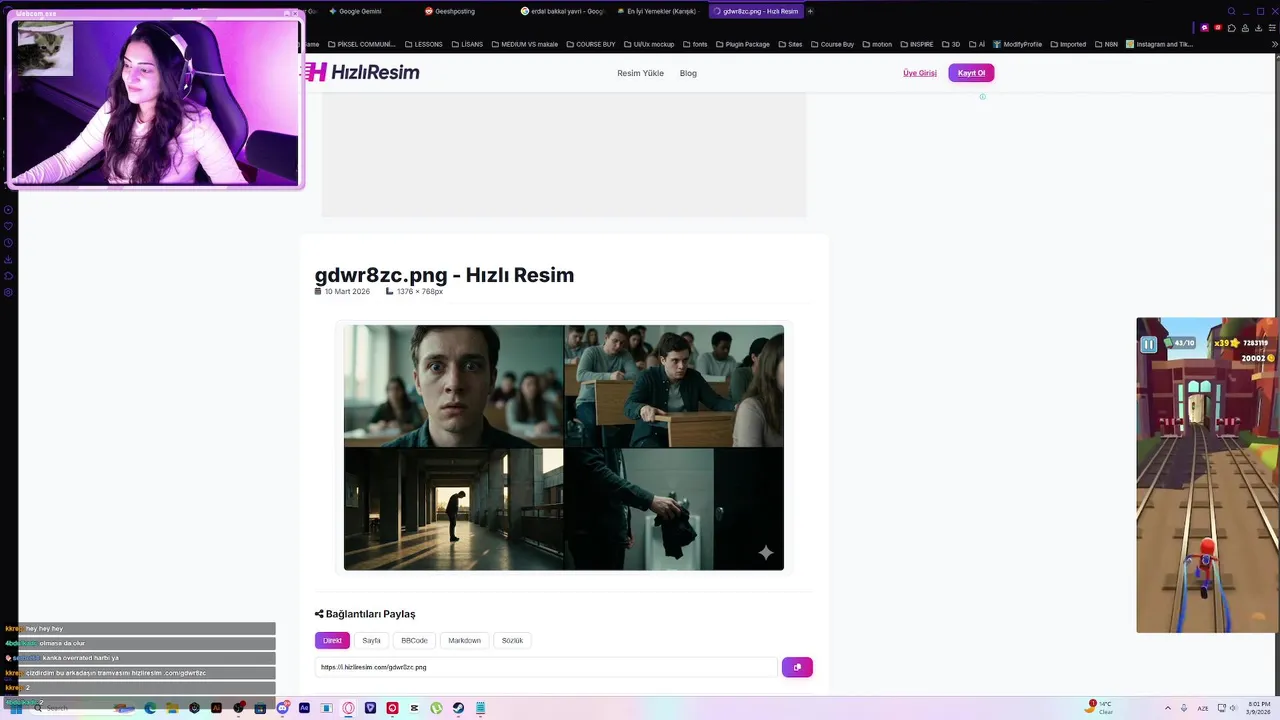The width and height of the screenshot is (1280, 720).
Task: Click the Opera browser taskbar icon
Action: click(348, 708)
